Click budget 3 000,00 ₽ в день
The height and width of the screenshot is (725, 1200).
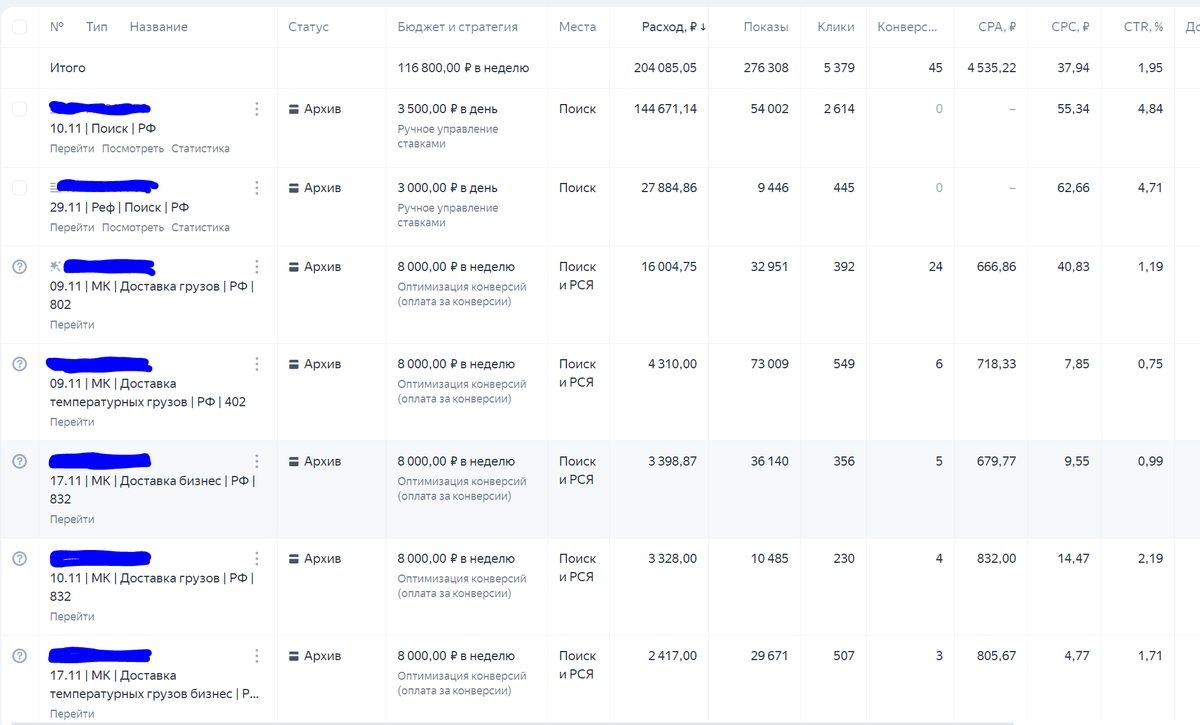pos(447,188)
